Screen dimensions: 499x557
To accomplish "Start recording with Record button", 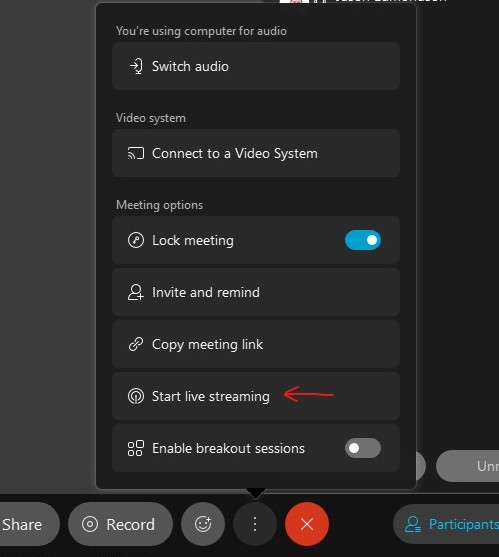I will [120, 524].
